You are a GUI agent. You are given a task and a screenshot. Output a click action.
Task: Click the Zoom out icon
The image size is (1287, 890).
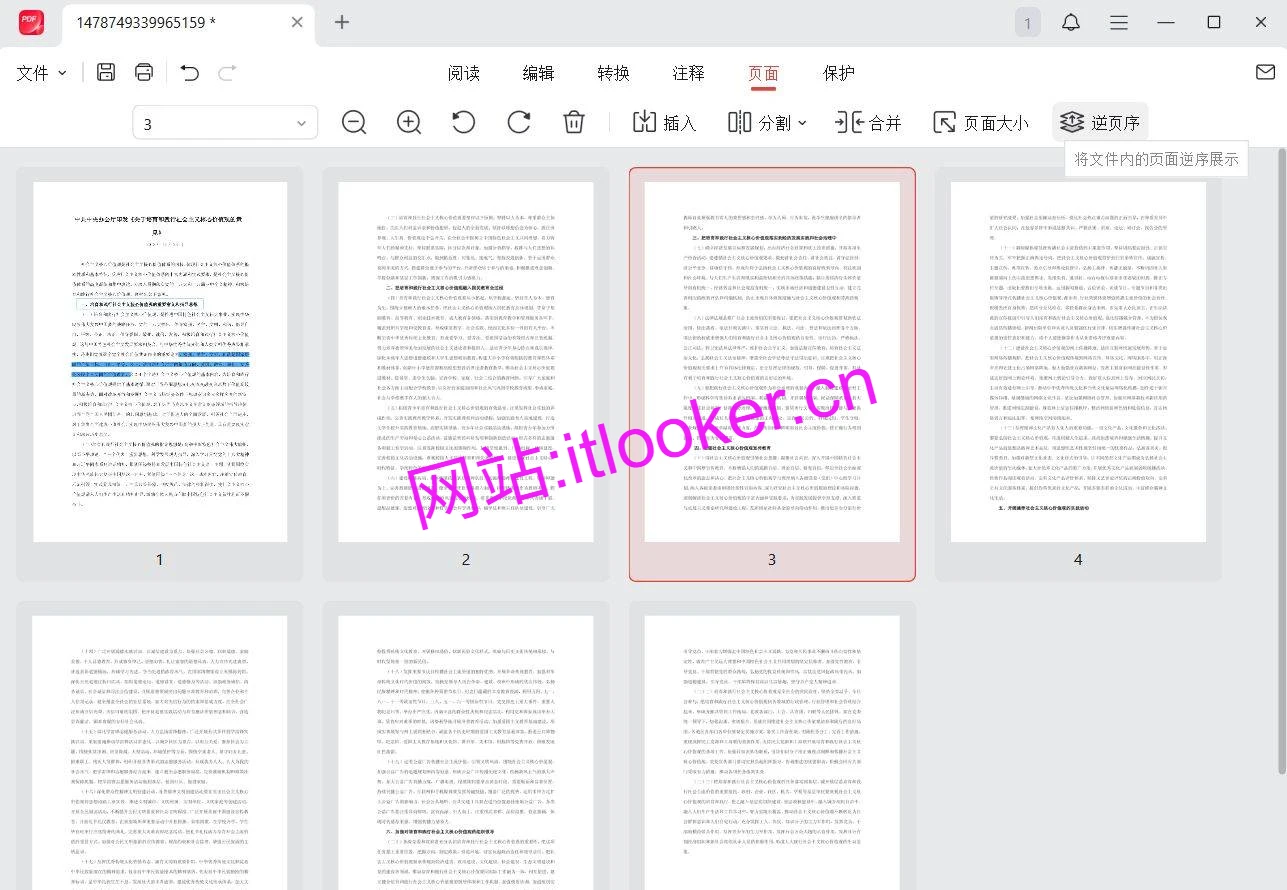pos(353,122)
